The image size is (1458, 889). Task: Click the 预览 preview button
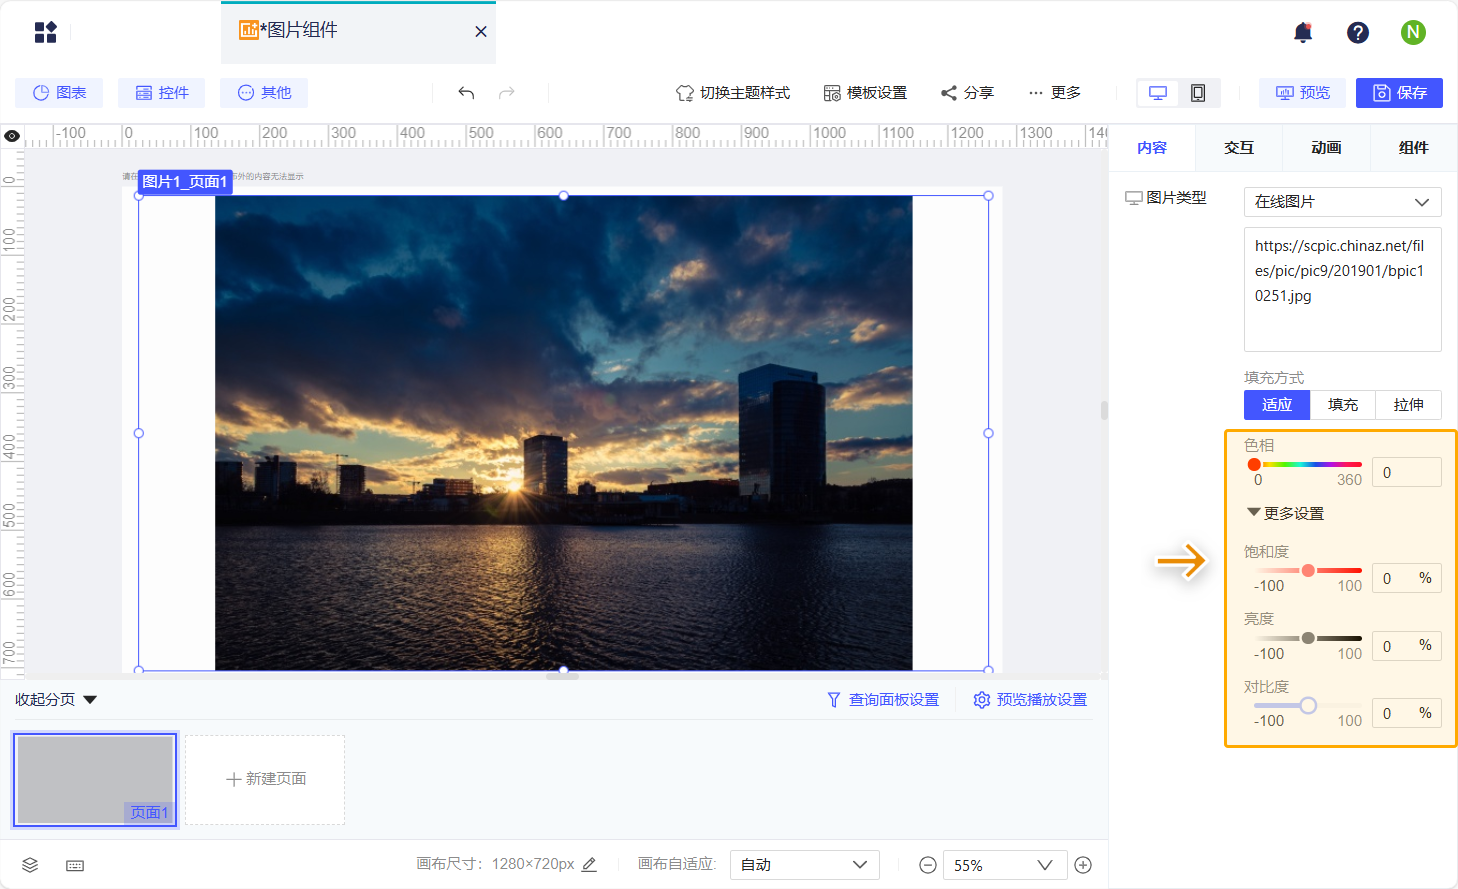click(x=1302, y=93)
